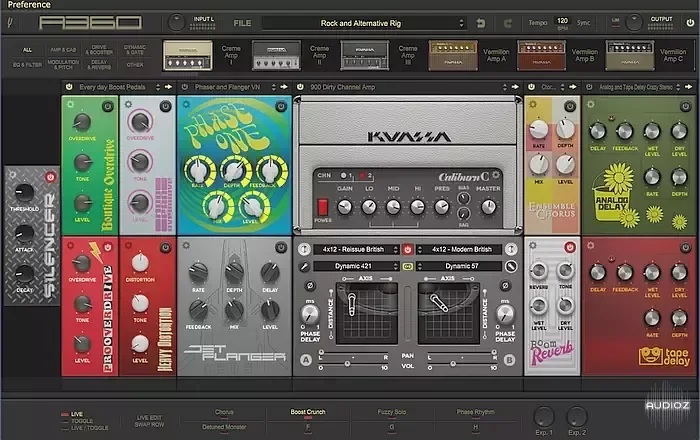Select the Phase Rhythm snapshot
700x440 pixels.
coord(475,412)
